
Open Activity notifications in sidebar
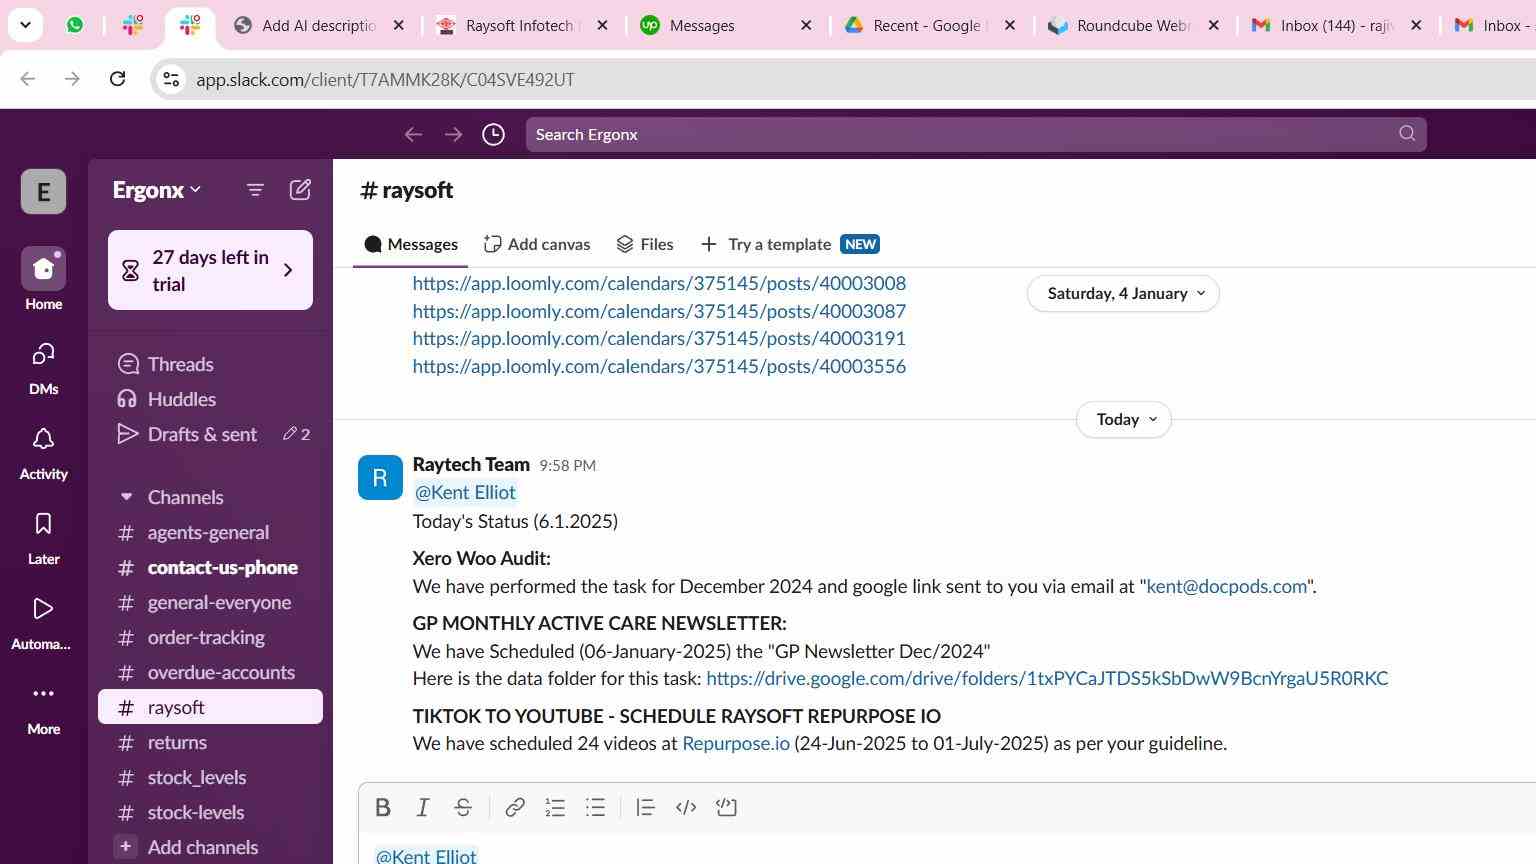click(x=43, y=453)
